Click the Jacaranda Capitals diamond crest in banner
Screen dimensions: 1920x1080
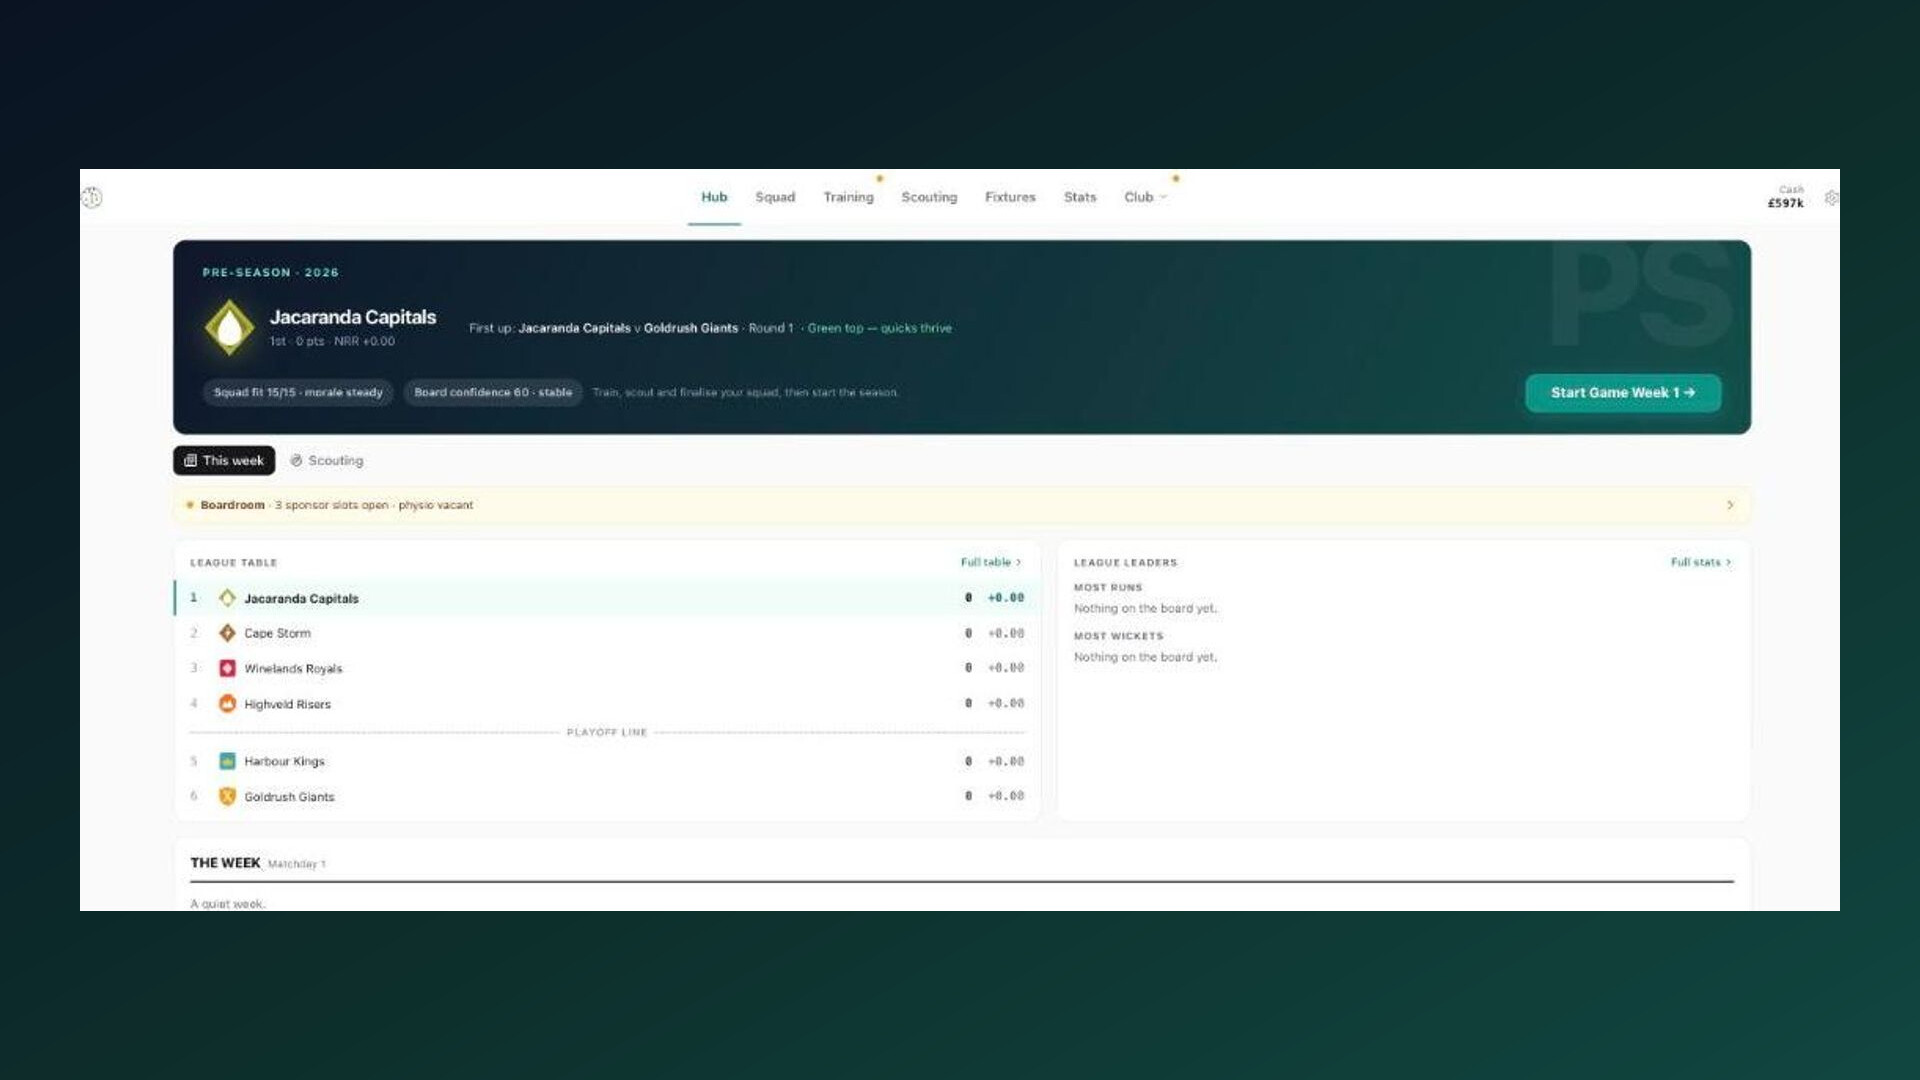(x=229, y=328)
